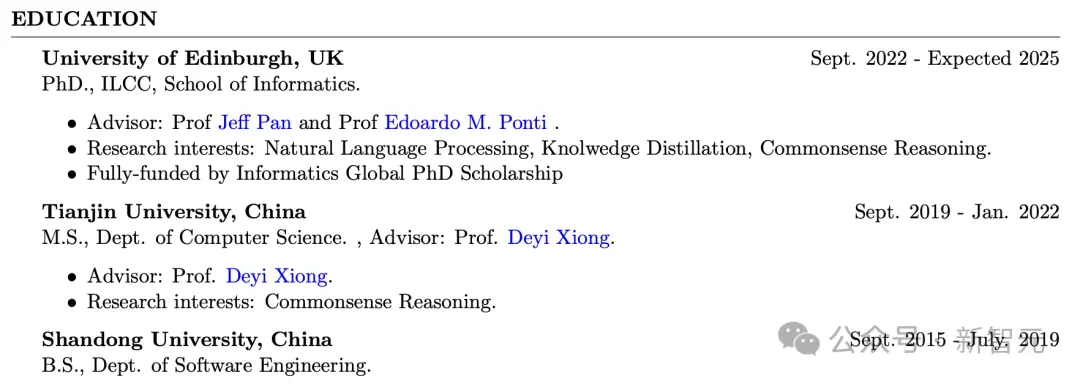Click Deyi Xiong link on M.S. line
This screenshot has width=1080, height=384.
click(559, 238)
